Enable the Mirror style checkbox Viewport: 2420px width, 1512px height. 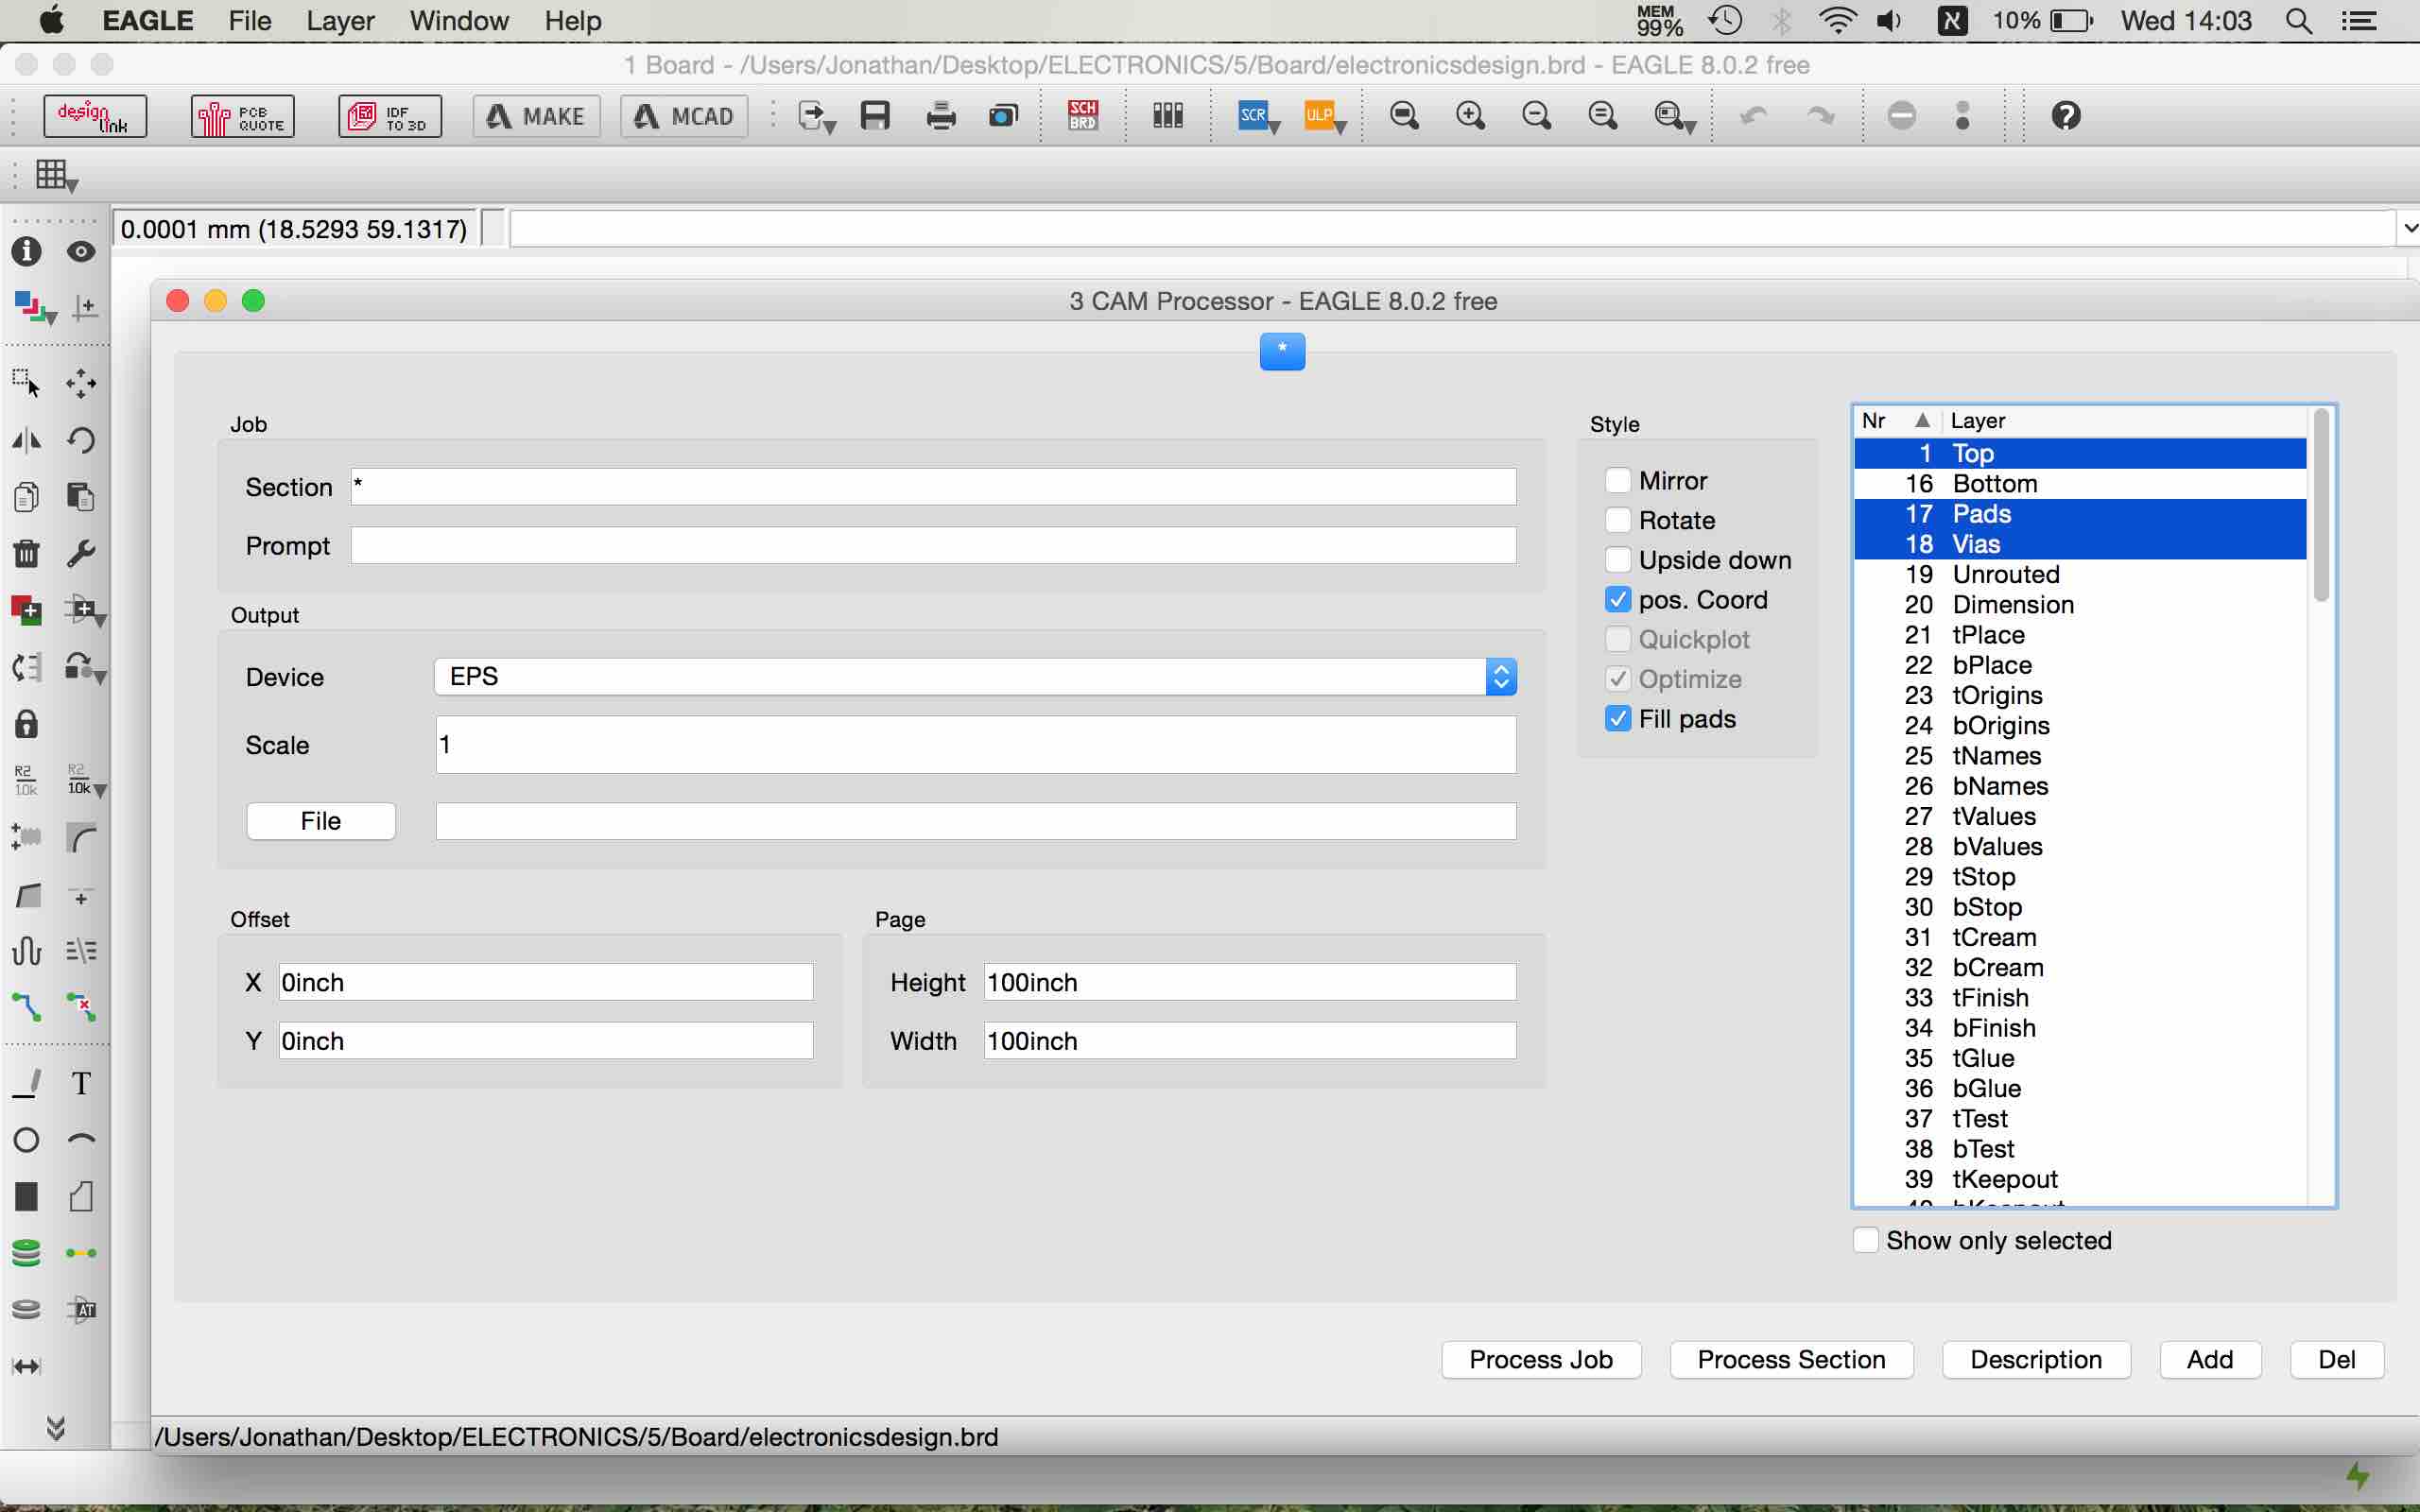1618,480
